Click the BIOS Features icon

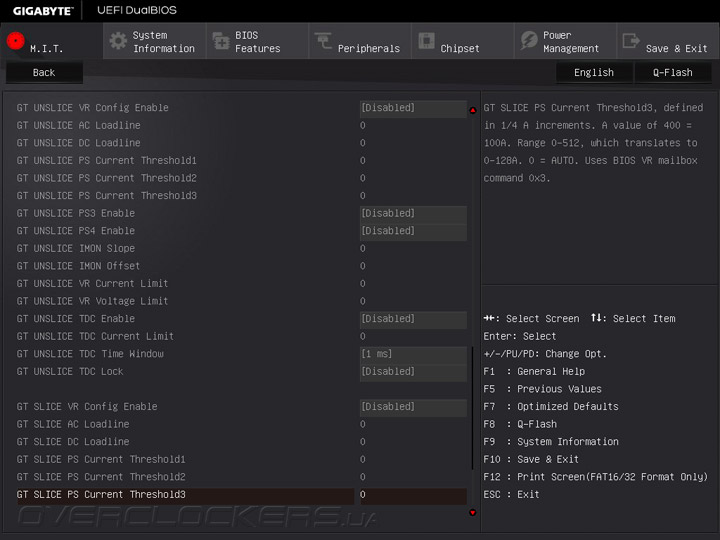[x=220, y=41]
